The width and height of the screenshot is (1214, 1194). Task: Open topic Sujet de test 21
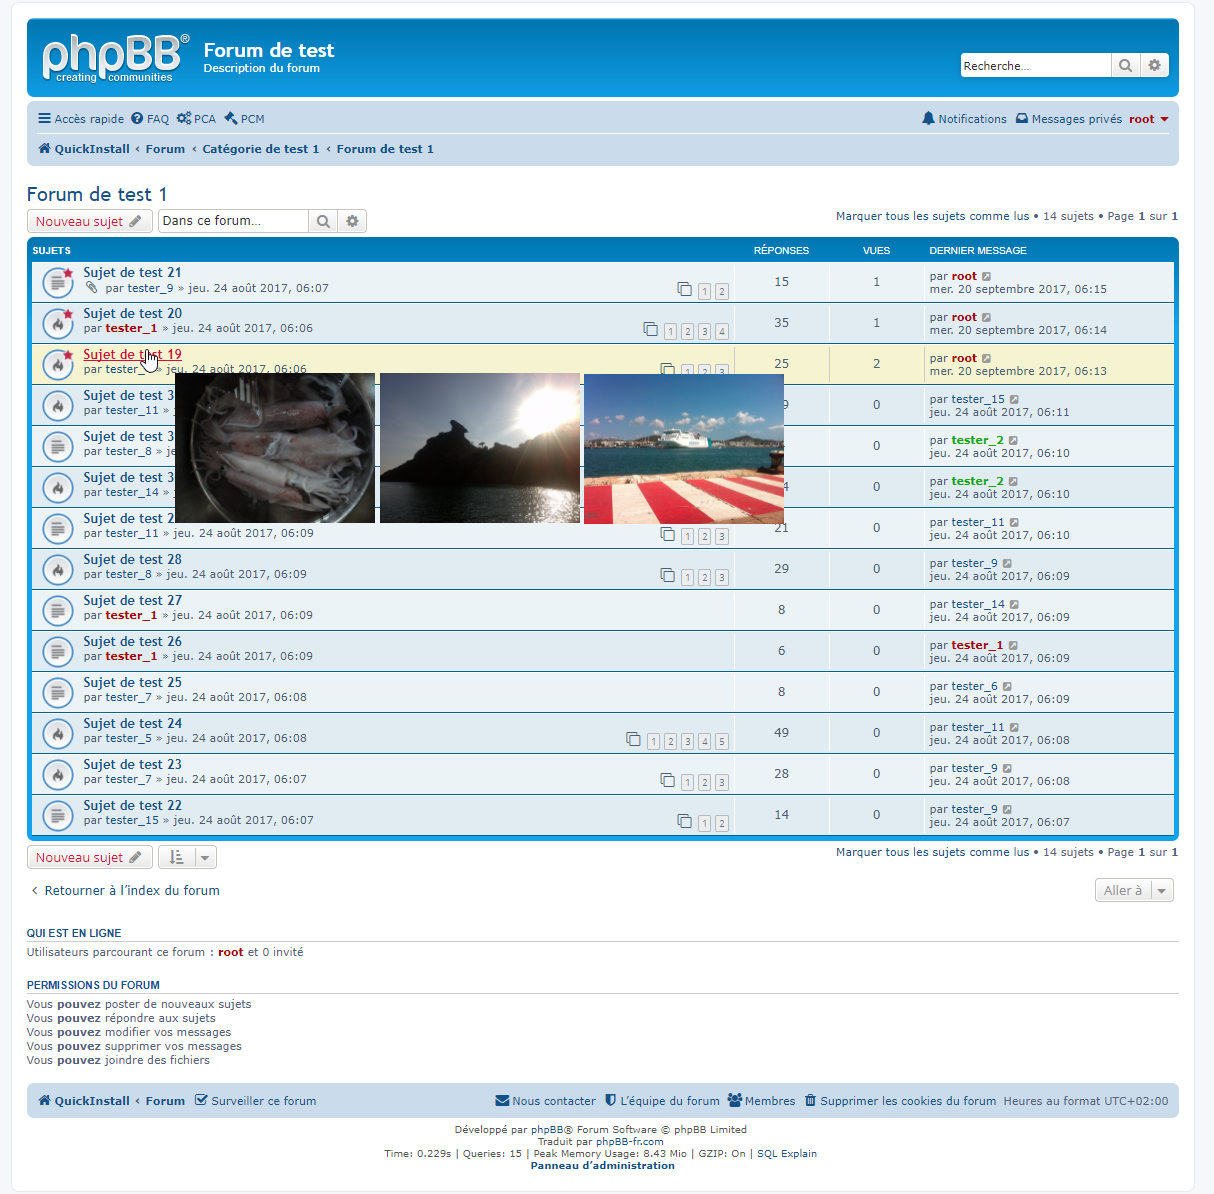pyautogui.click(x=132, y=272)
